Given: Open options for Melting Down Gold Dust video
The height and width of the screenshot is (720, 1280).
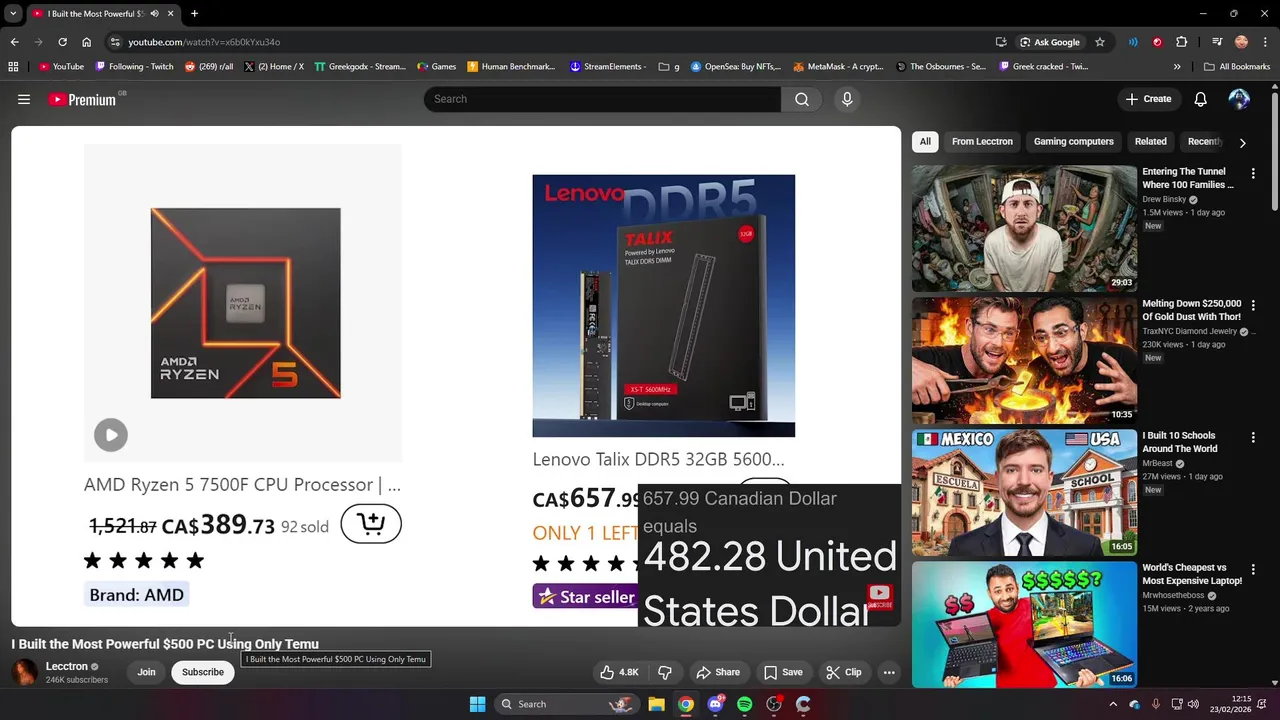Looking at the screenshot, I should pyautogui.click(x=1253, y=305).
